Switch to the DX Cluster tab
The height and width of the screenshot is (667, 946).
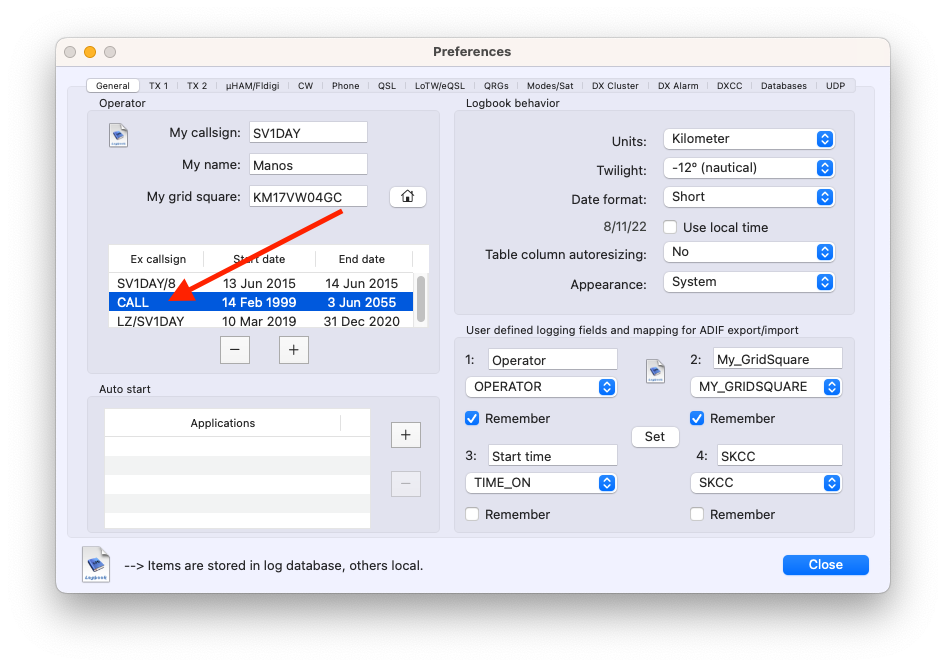coord(615,86)
